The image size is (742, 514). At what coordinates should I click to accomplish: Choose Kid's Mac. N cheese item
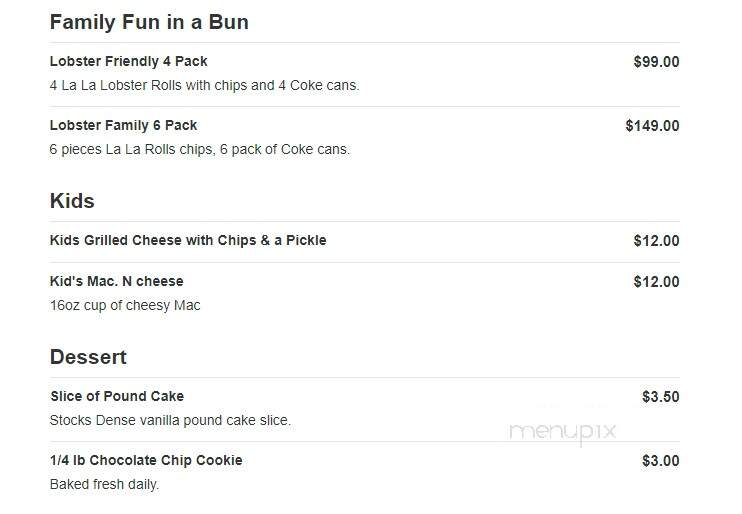[116, 281]
